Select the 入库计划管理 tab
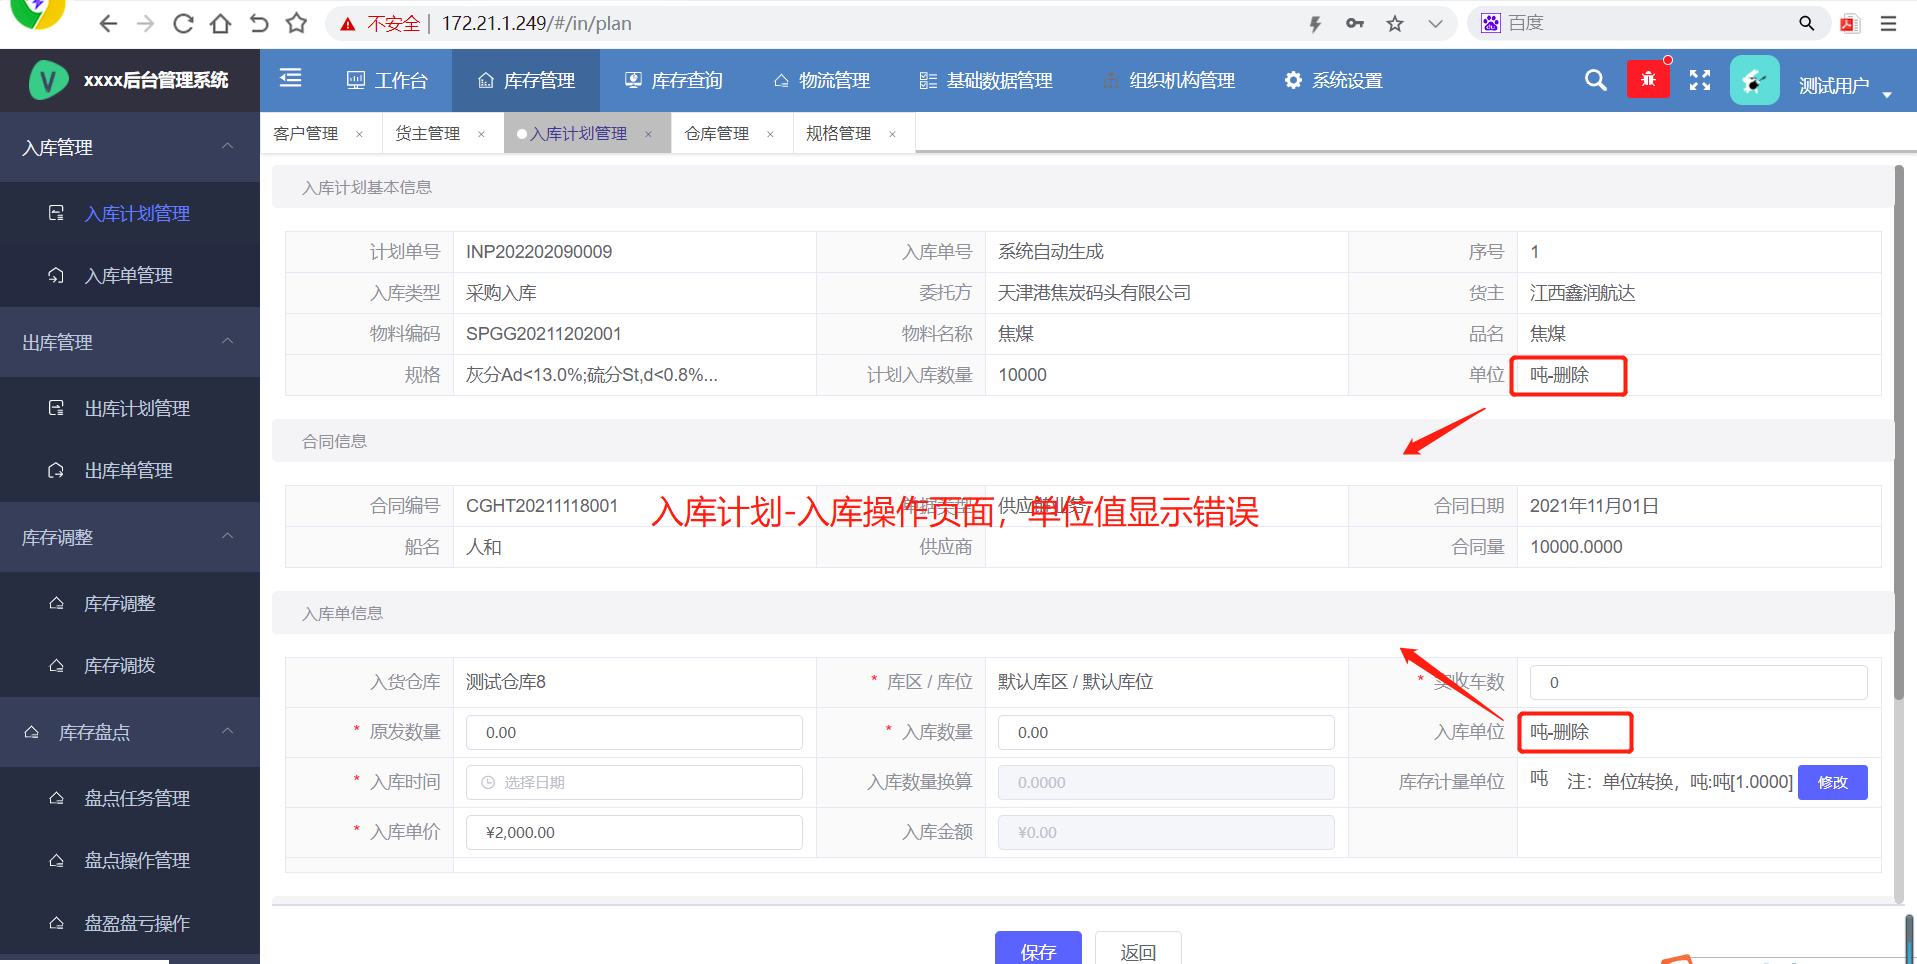 pyautogui.click(x=579, y=133)
